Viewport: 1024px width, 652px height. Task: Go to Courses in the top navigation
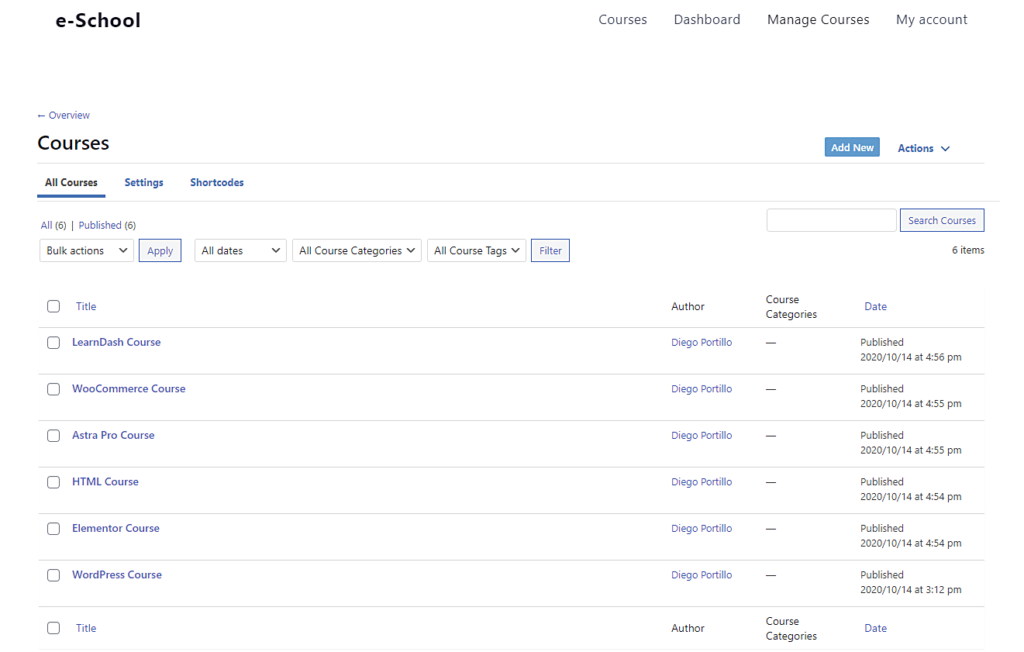[622, 20]
